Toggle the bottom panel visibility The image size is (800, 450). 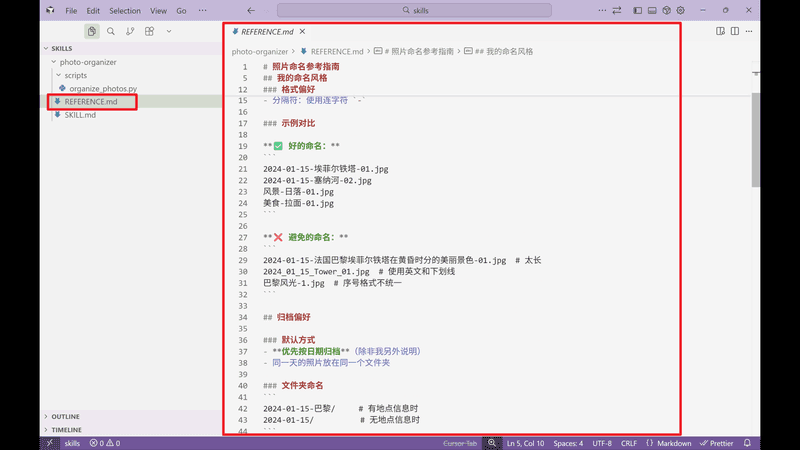[651, 10]
